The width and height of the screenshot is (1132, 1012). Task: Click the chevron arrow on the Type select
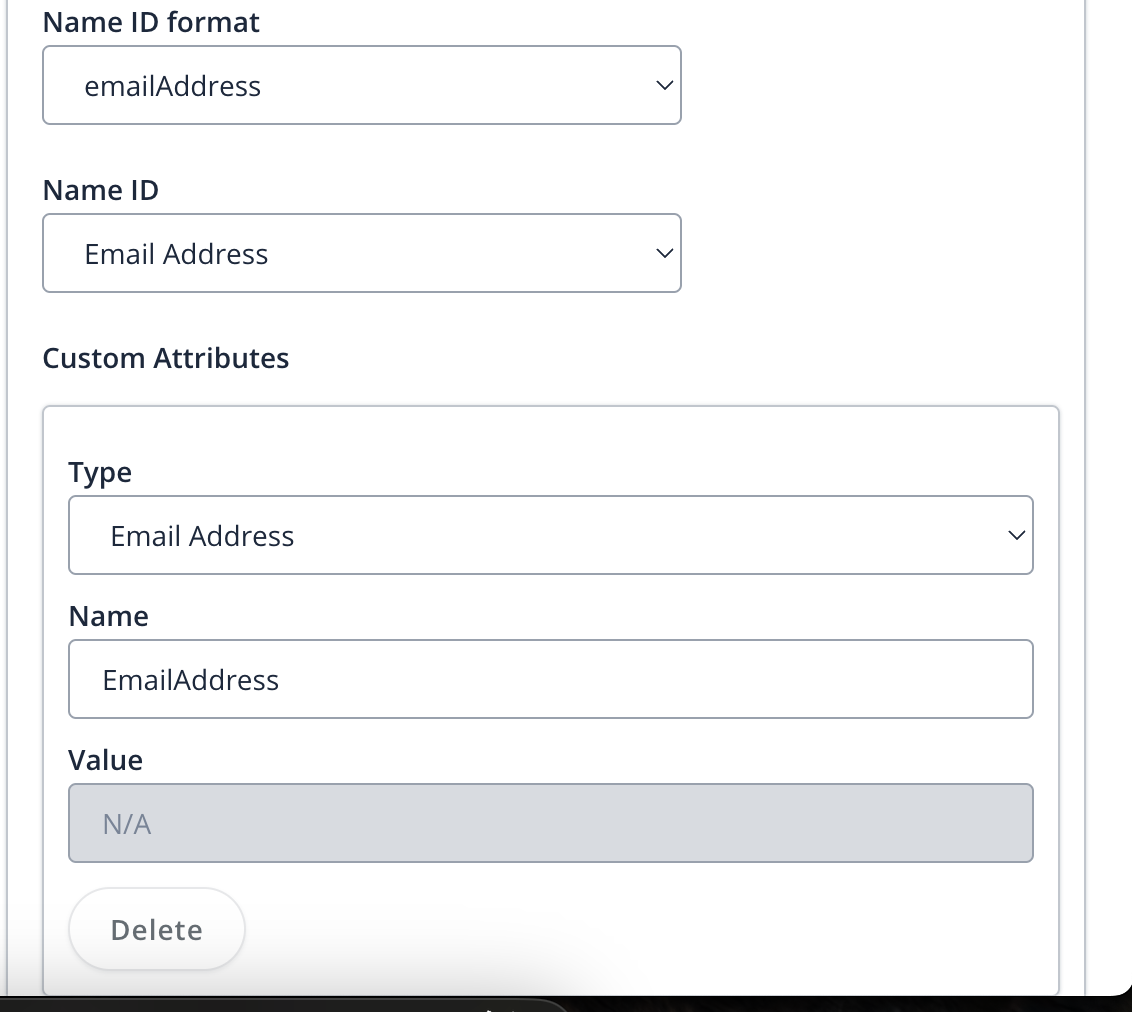(x=1016, y=536)
